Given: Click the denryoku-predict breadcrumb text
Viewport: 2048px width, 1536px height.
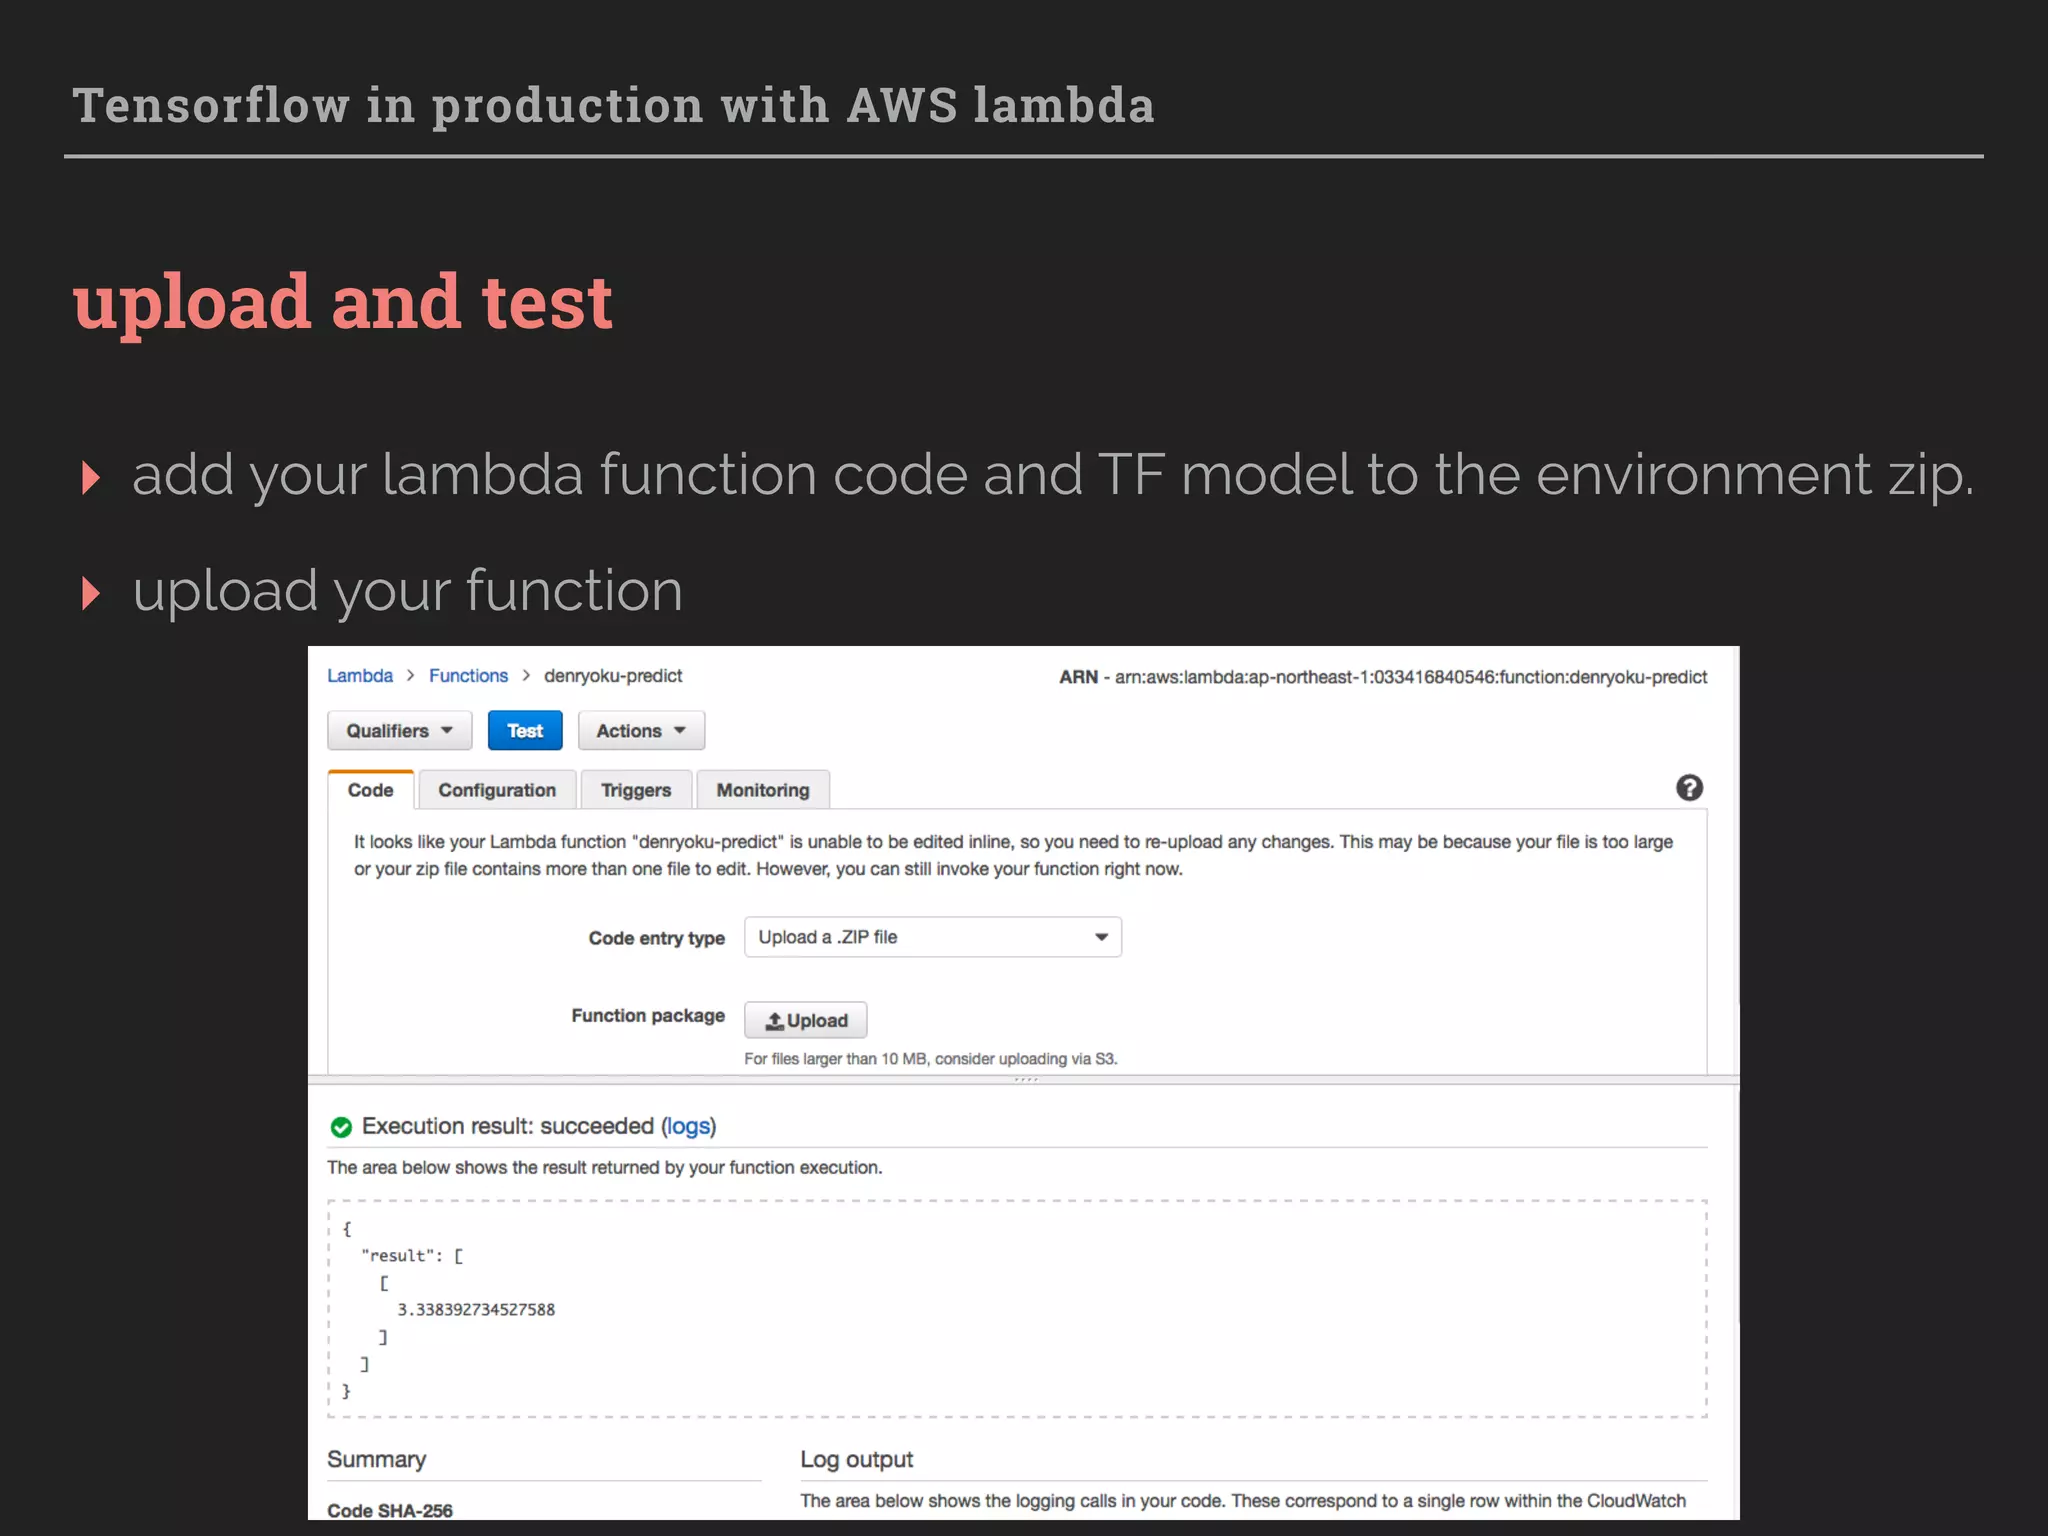Looking at the screenshot, I should point(613,676).
